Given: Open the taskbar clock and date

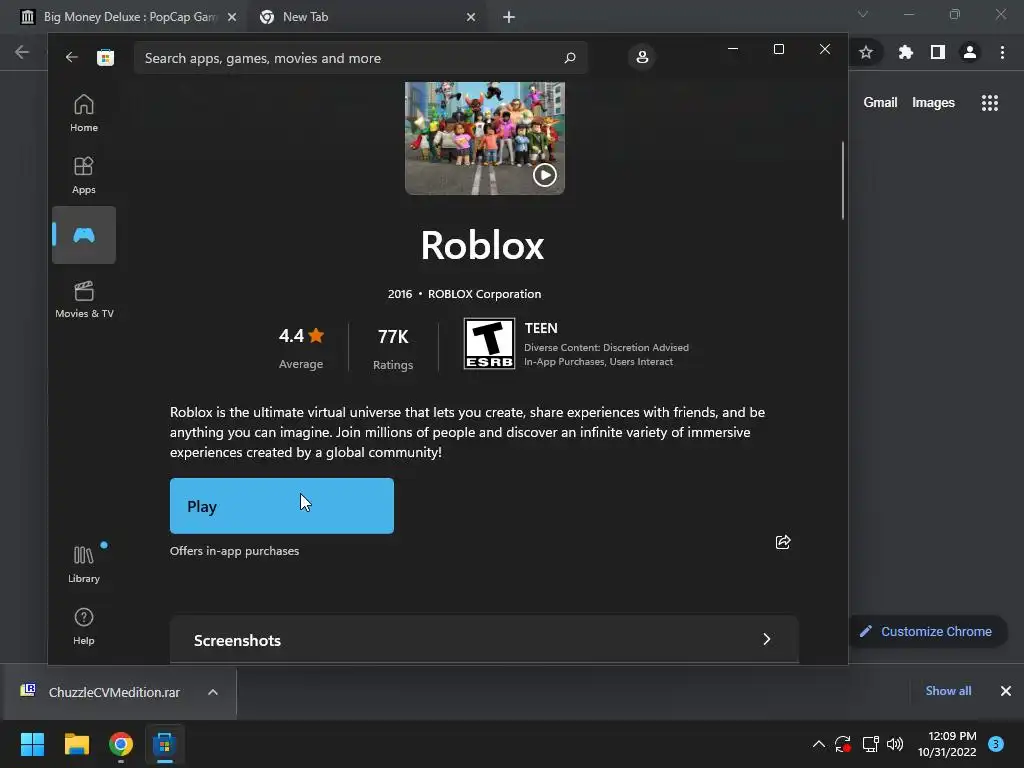Looking at the screenshot, I should point(947,744).
